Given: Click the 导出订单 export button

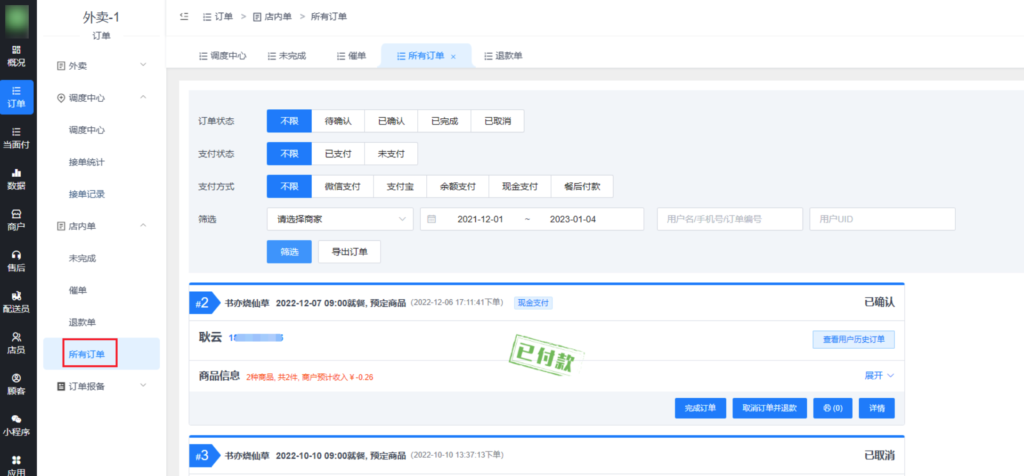Looking at the screenshot, I should pos(349,252).
